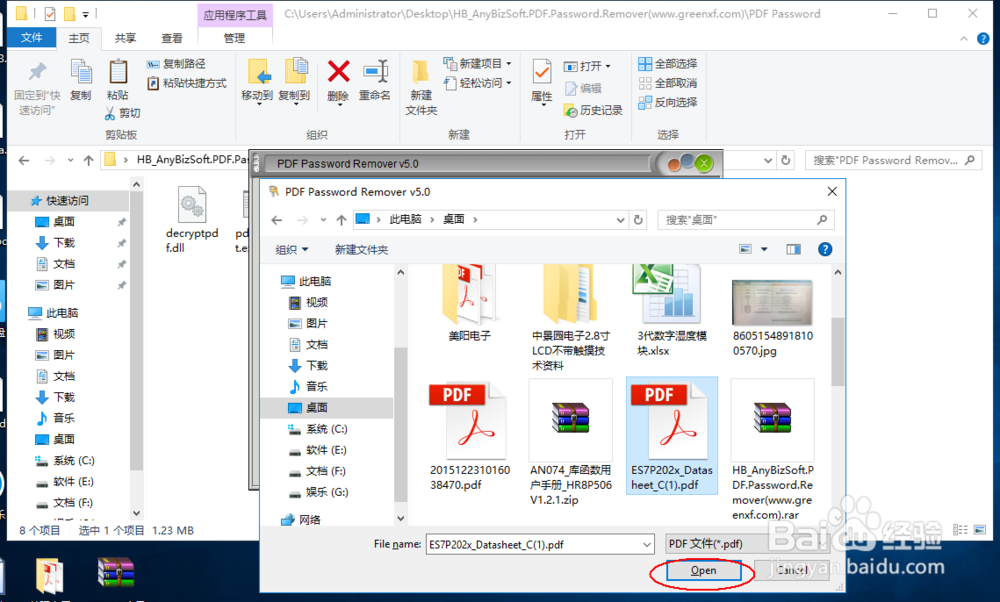1000x602 pixels.
Task: Click Explorer's Up arrow navigation button
Action: 88,160
